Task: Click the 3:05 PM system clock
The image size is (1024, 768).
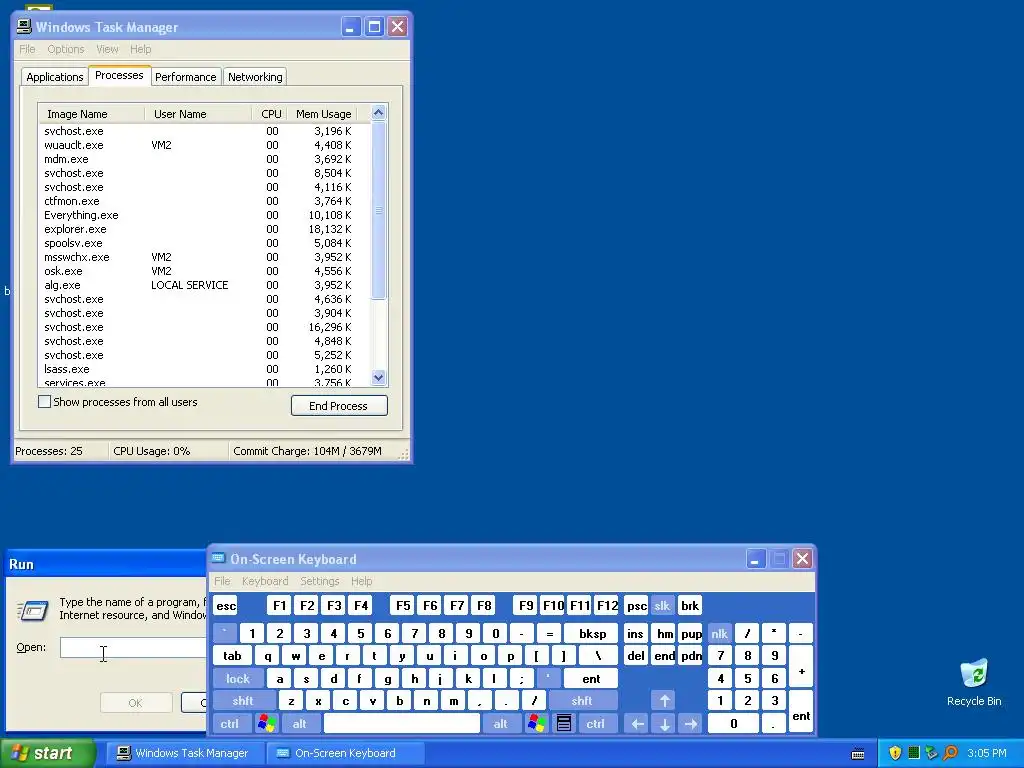Action: (986, 753)
